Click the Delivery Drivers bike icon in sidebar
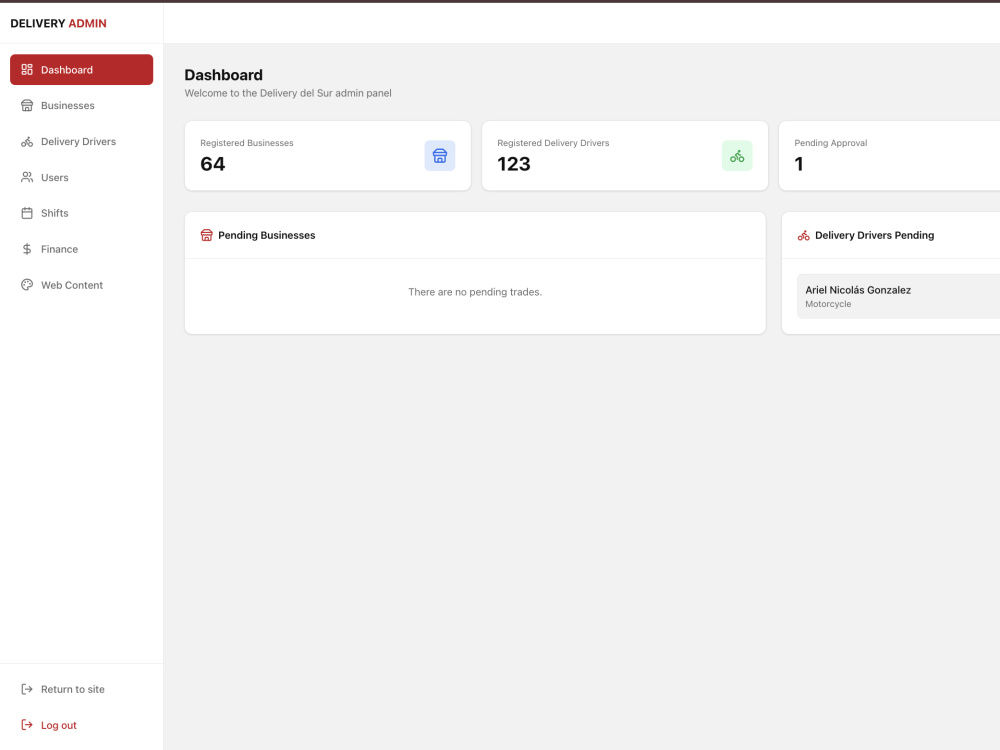Viewport: 1000px width, 750px height. [27, 142]
